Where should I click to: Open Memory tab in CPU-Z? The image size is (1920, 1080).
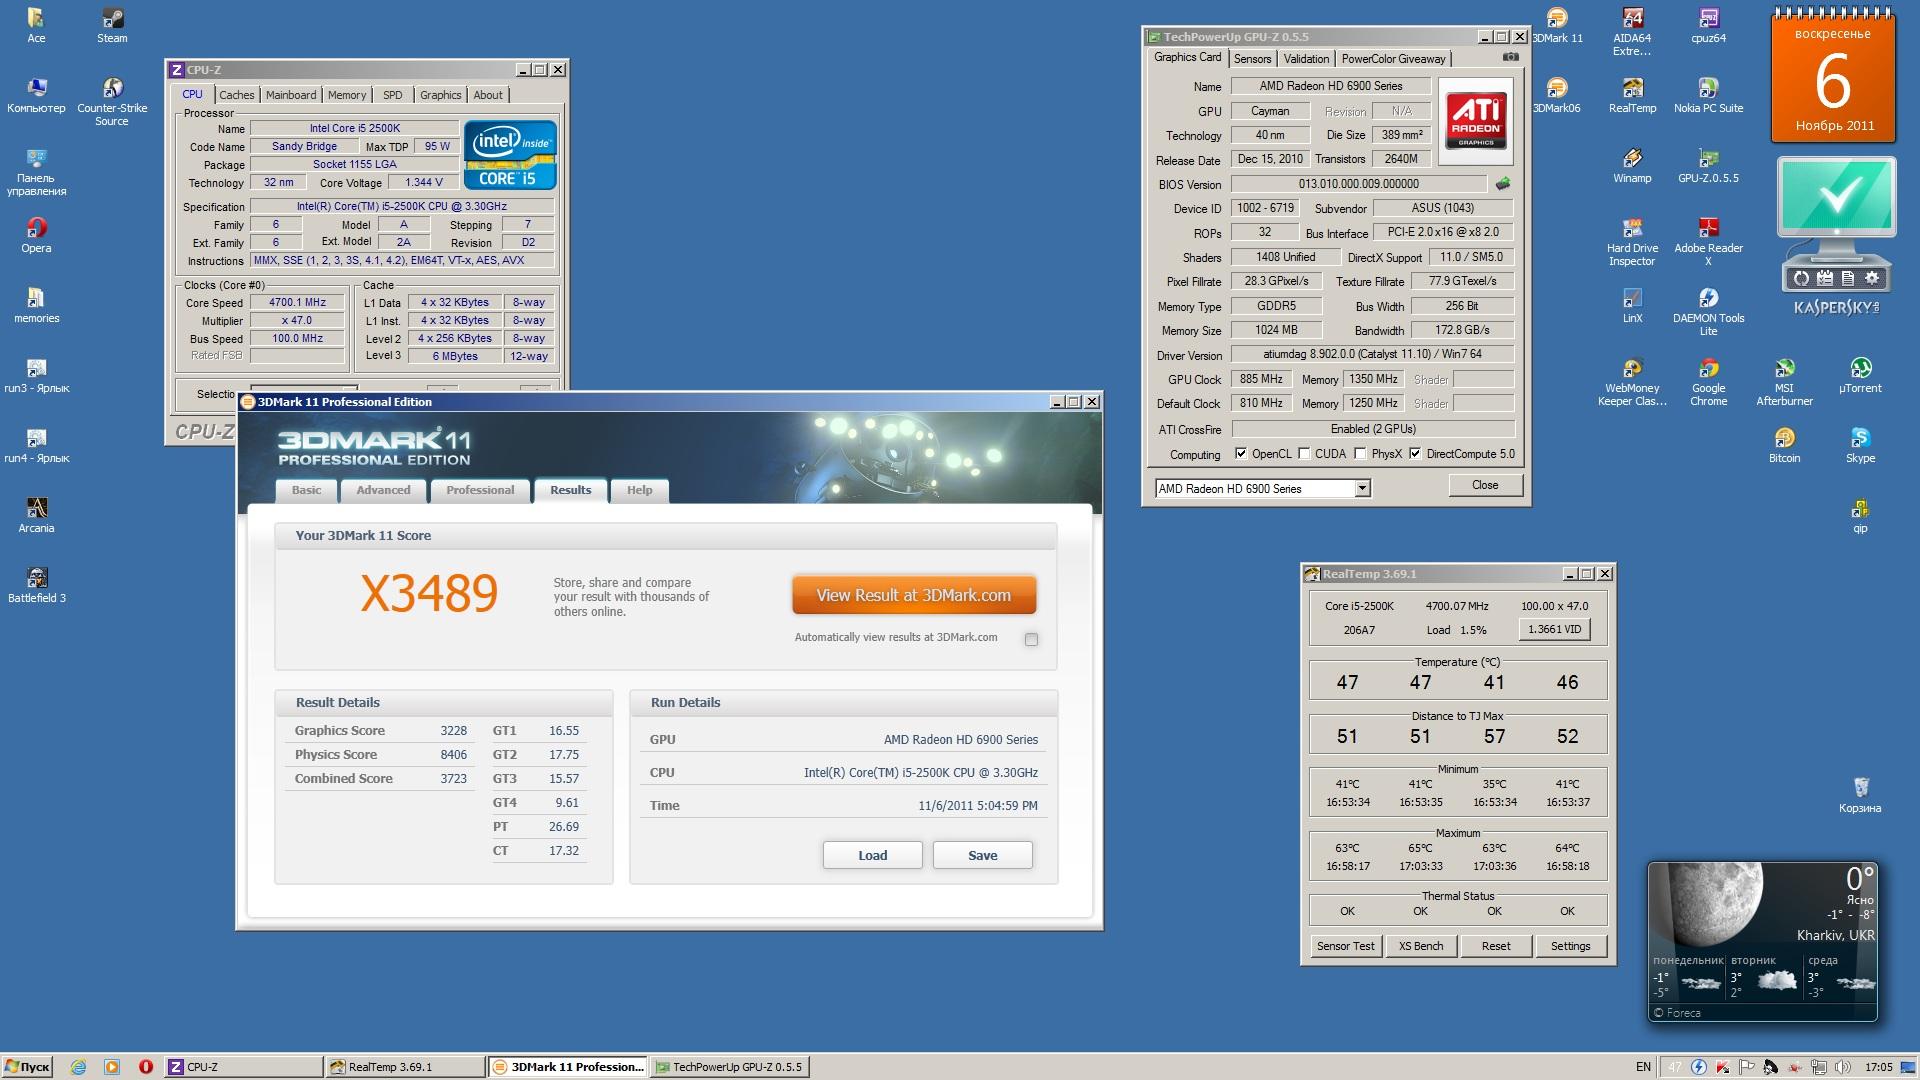347,95
